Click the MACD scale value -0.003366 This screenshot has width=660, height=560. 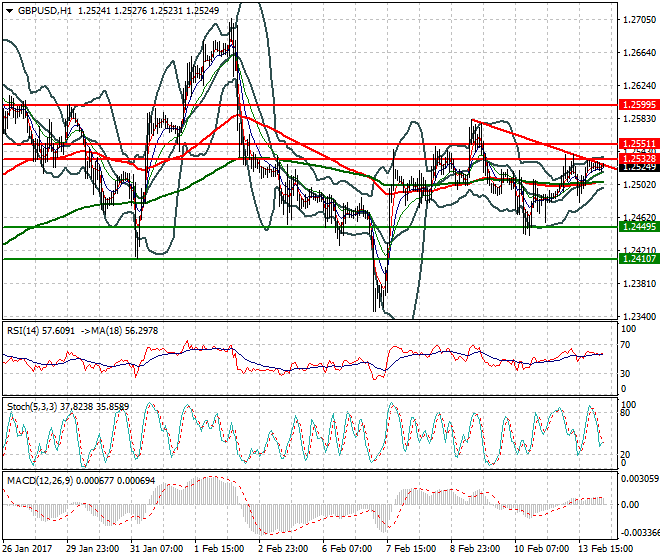point(640,533)
